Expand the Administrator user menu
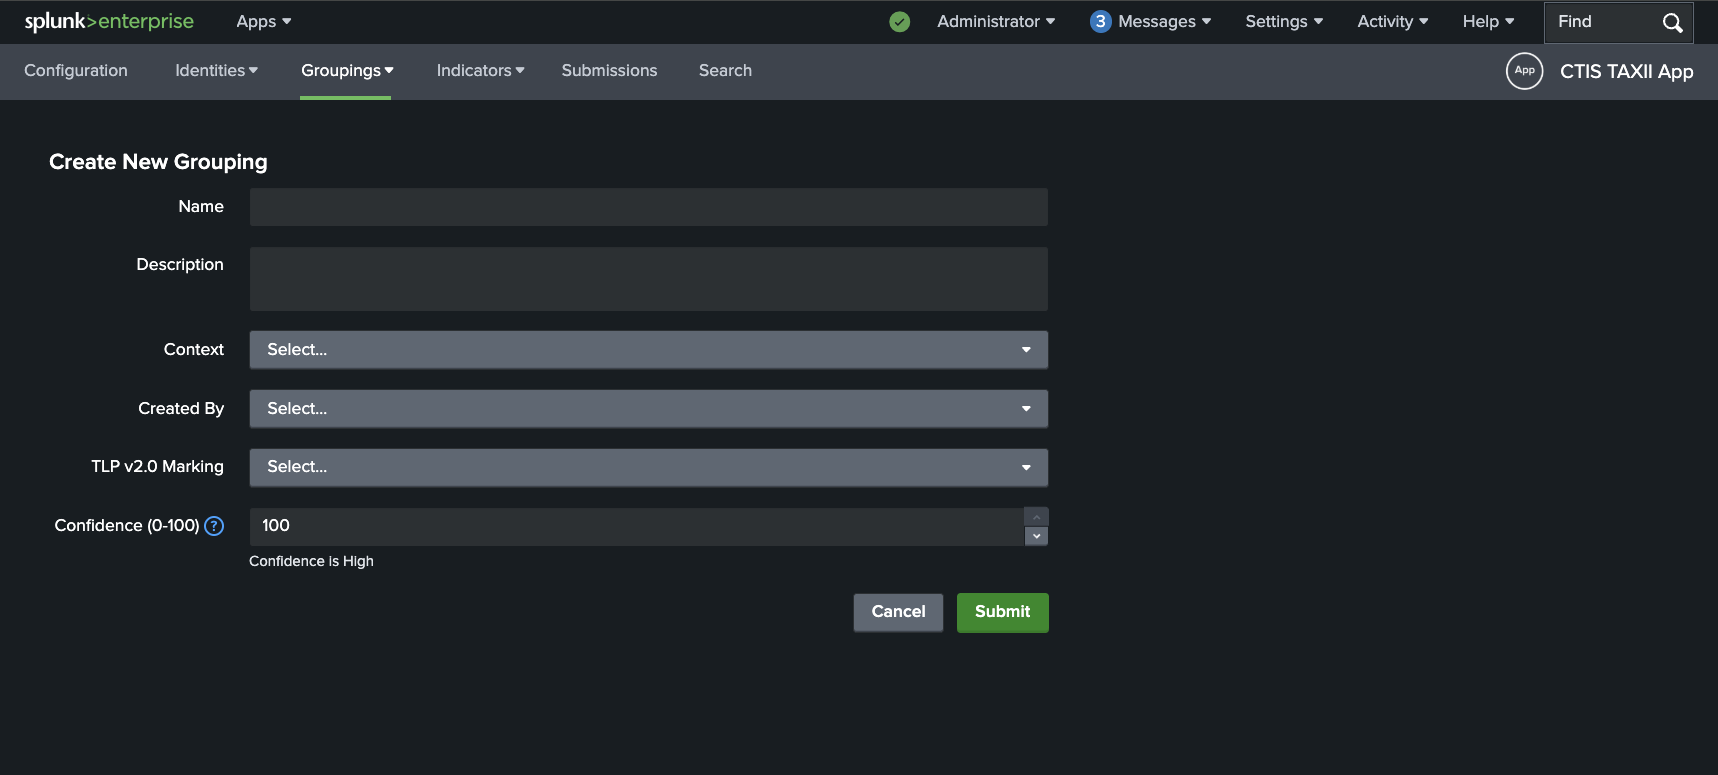The width and height of the screenshot is (1718, 775). point(995,22)
